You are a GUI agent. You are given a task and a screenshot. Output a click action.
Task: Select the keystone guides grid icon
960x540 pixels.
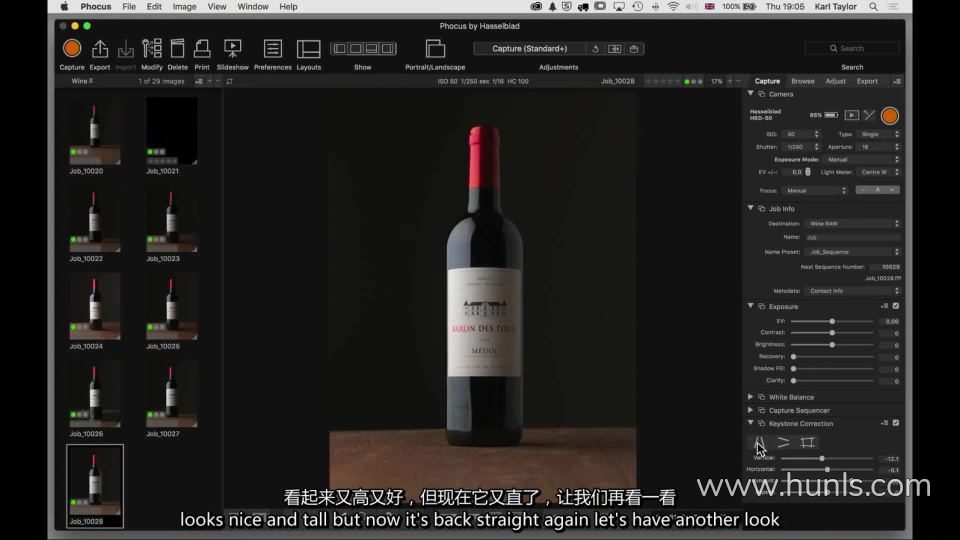(x=808, y=442)
